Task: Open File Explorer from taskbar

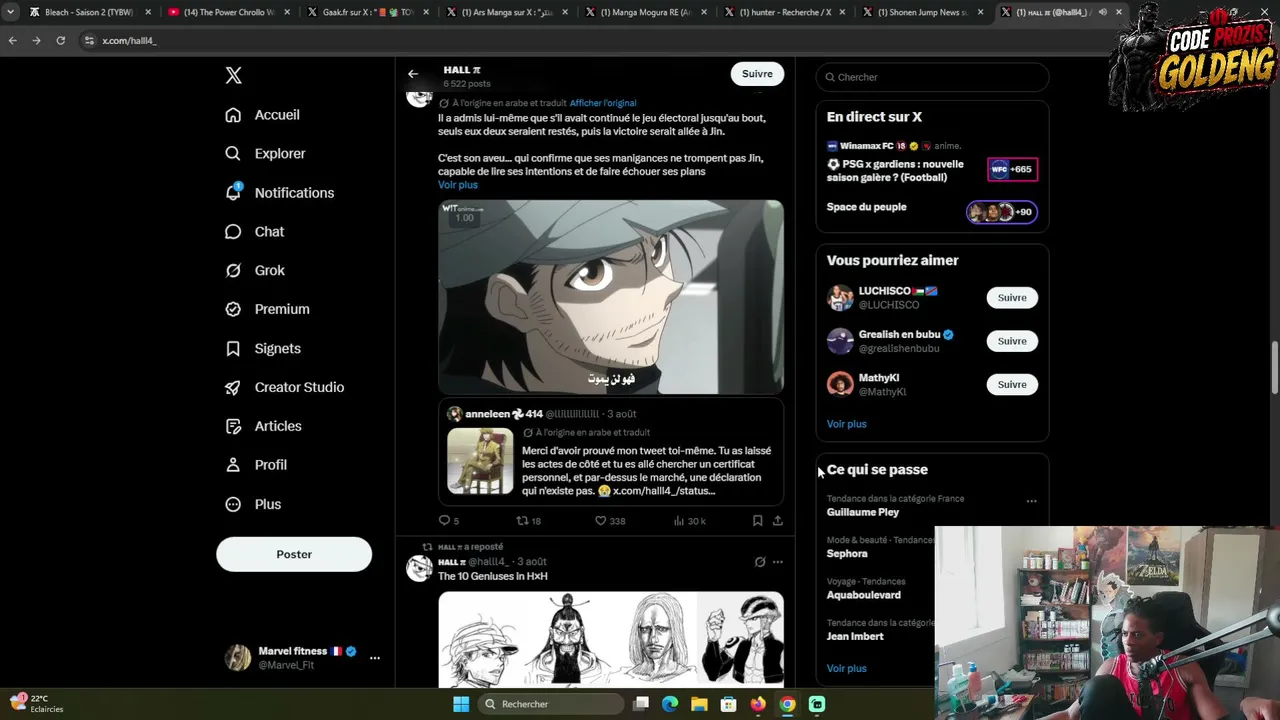Action: [699, 704]
